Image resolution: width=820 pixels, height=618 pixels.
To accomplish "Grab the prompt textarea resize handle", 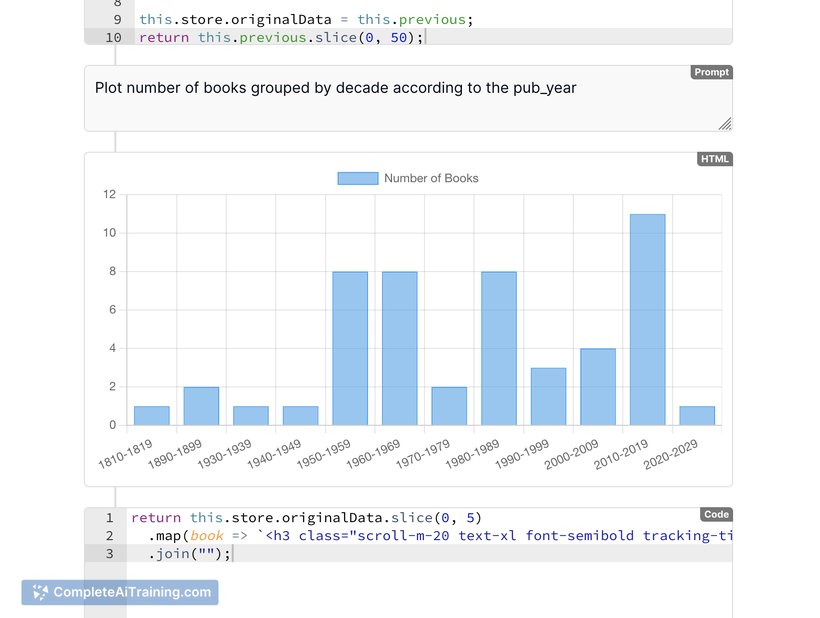I will tap(725, 124).
